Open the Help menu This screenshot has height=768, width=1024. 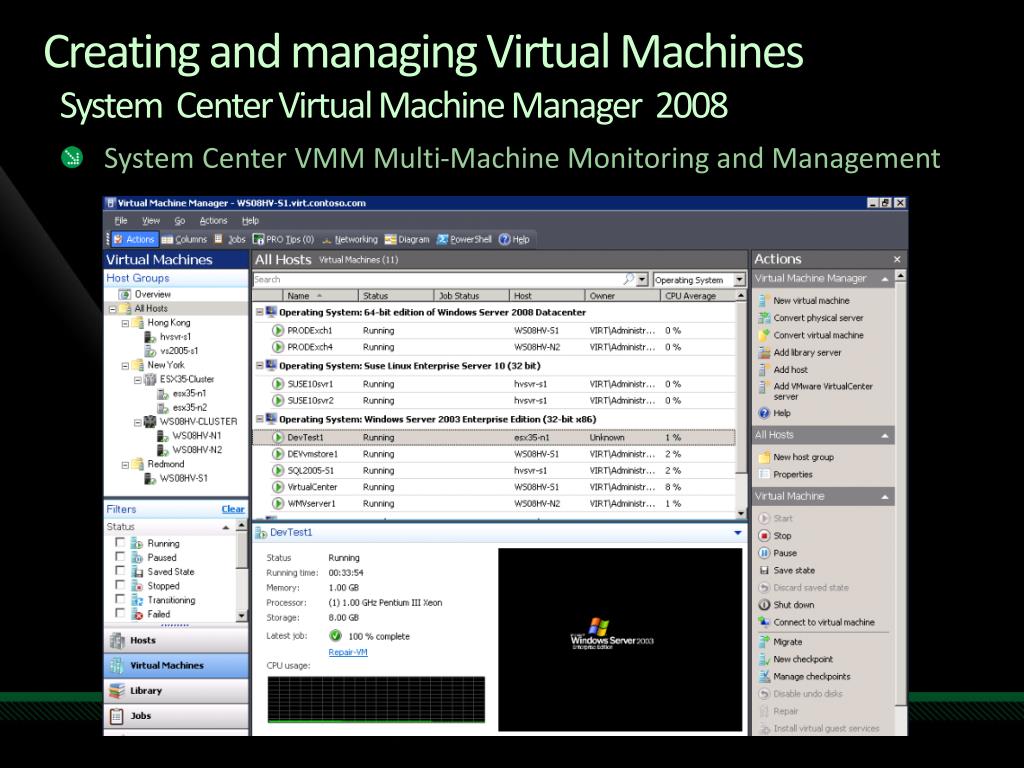click(250, 221)
